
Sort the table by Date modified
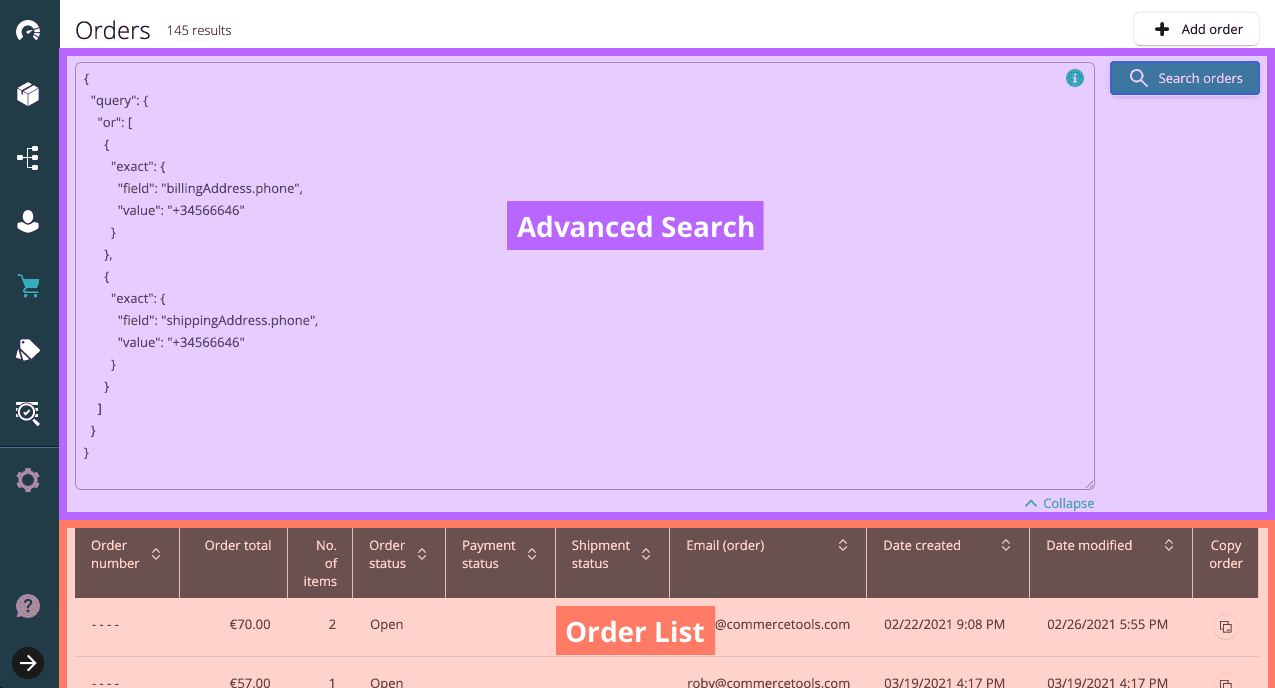click(x=1169, y=545)
